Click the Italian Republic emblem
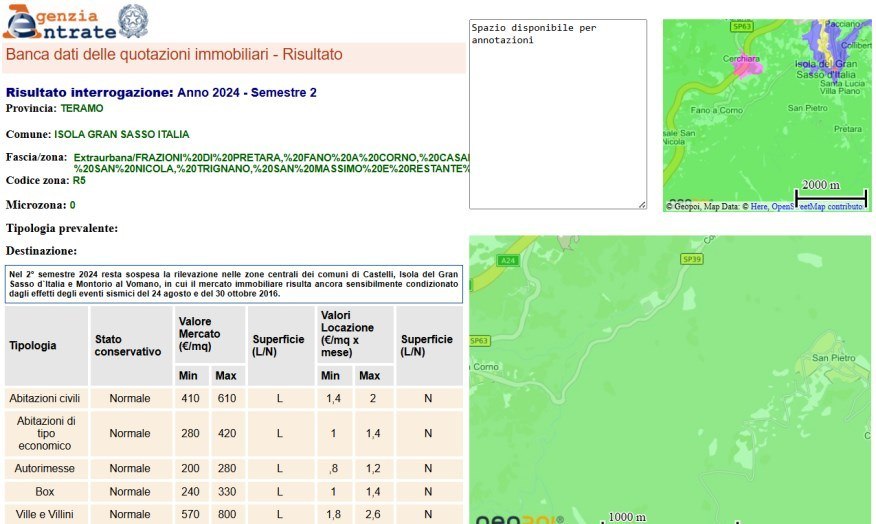Image resolution: width=876 pixels, height=524 pixels. point(132,20)
